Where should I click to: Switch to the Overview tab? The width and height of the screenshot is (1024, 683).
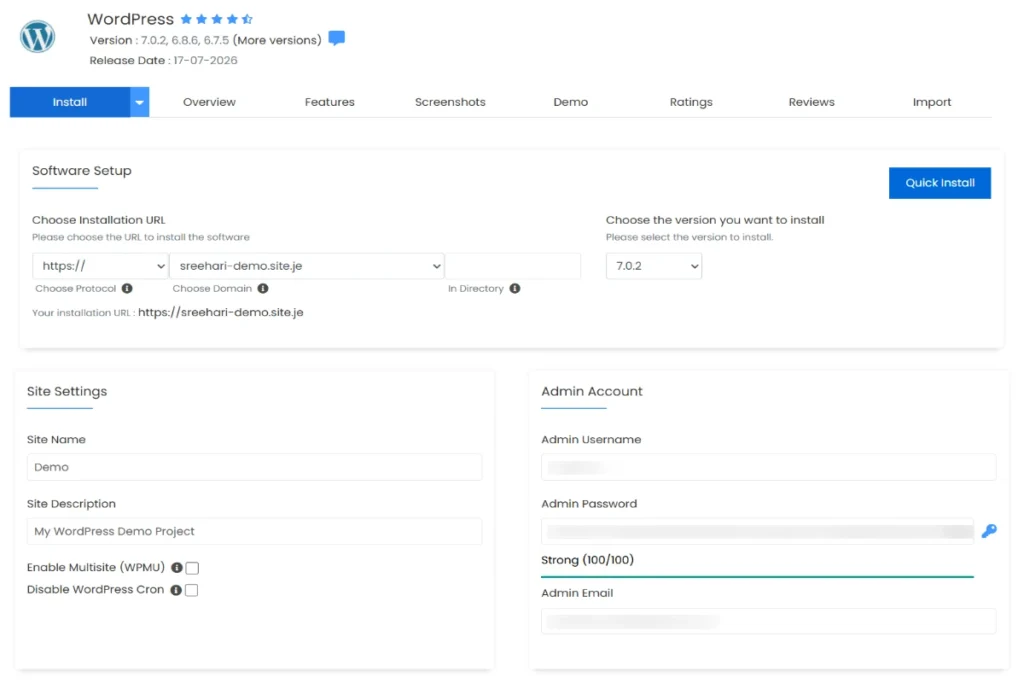click(x=209, y=102)
